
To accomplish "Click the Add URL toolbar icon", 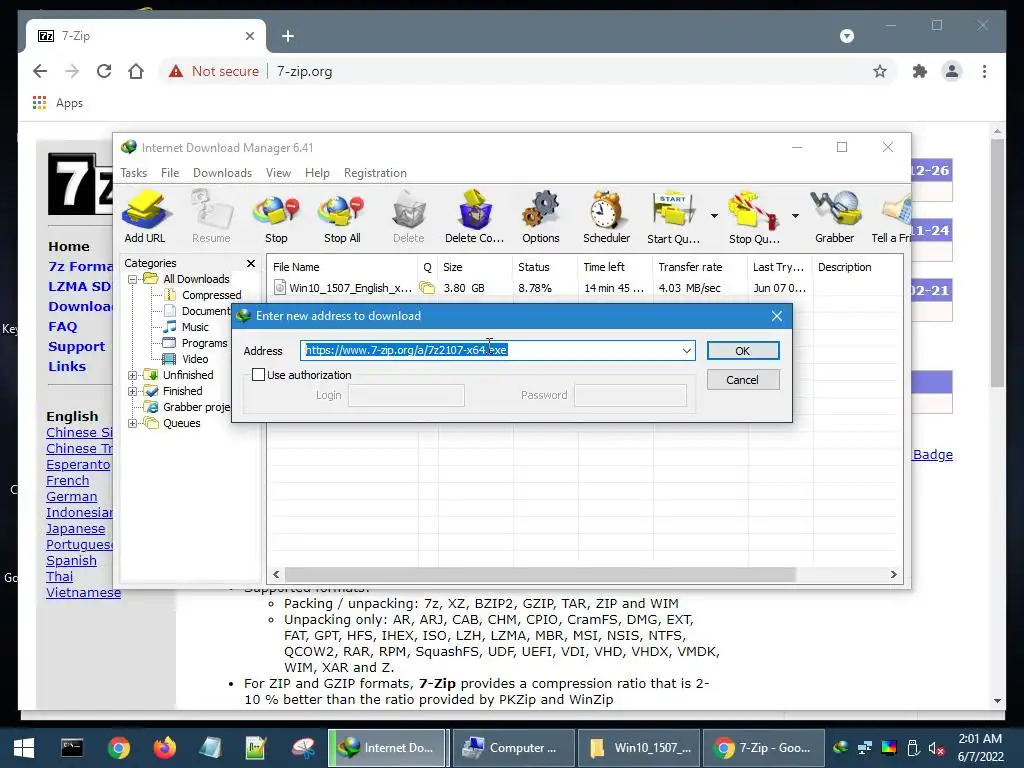I will pos(145,217).
